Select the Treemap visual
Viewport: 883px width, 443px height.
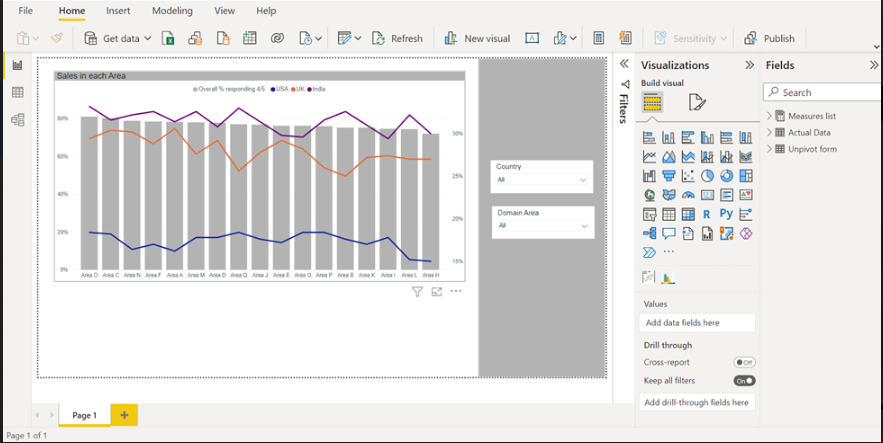point(746,176)
